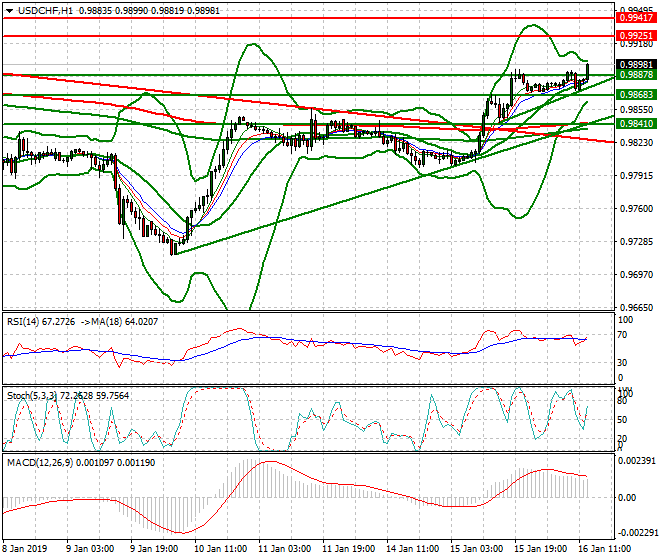Click the RSI scale value 30
Screen dimensions: 660x560
[x=623, y=363]
